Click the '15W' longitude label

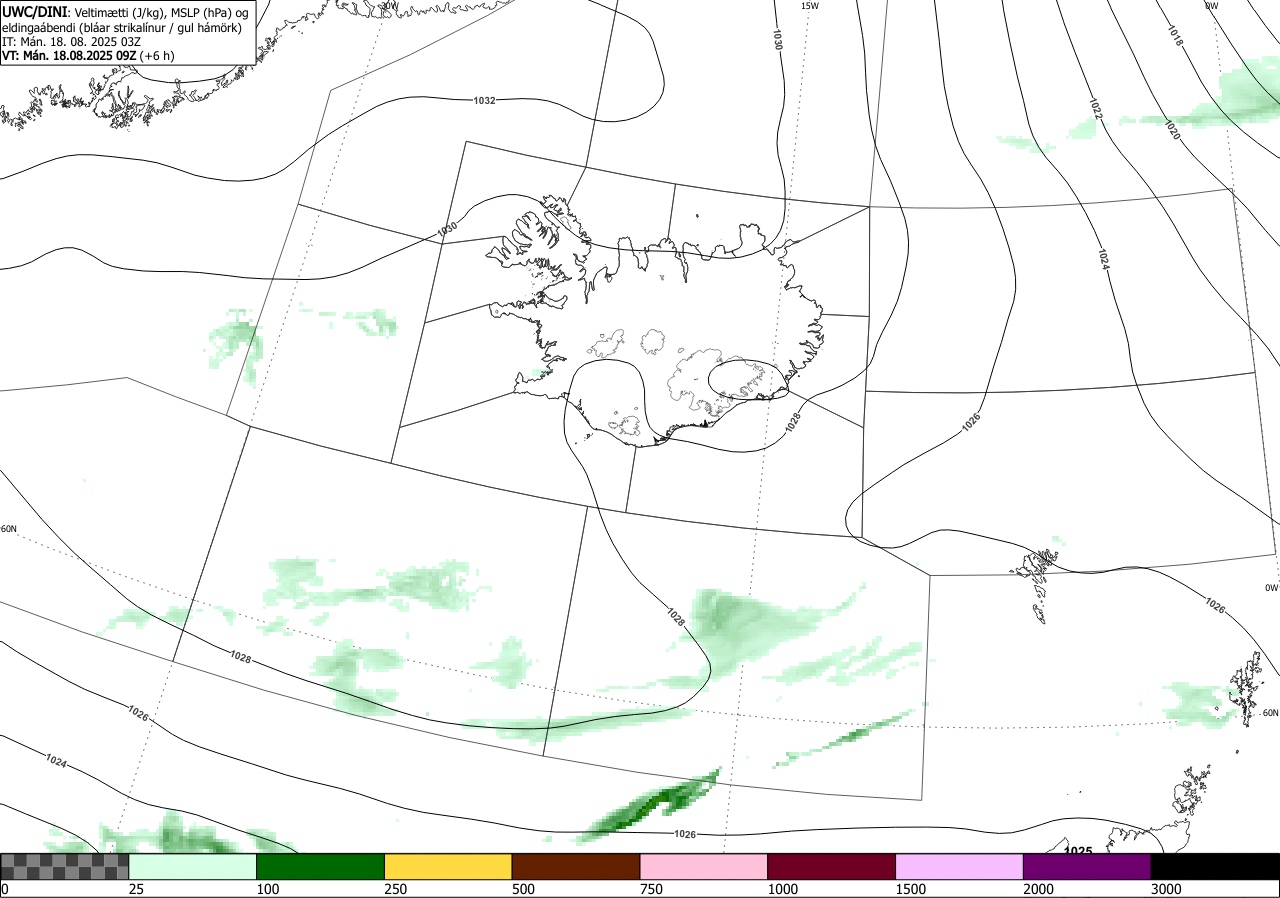[x=810, y=5]
